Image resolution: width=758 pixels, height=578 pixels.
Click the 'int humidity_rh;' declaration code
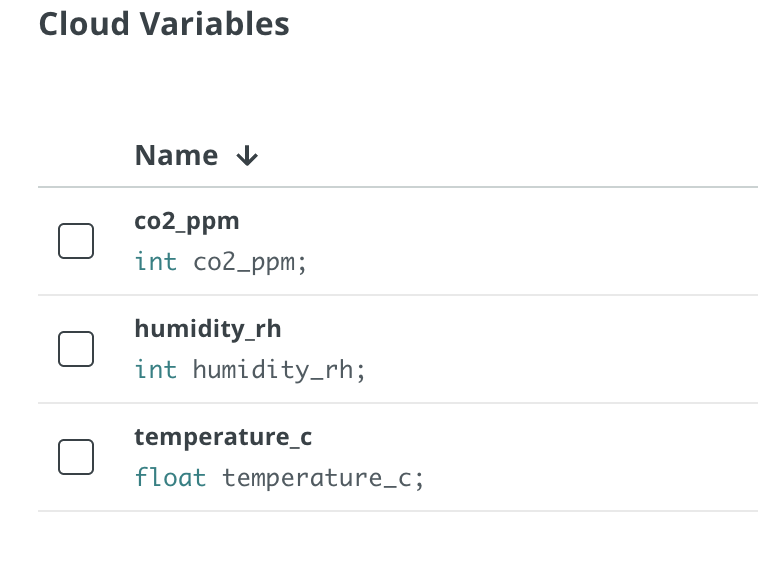point(250,370)
